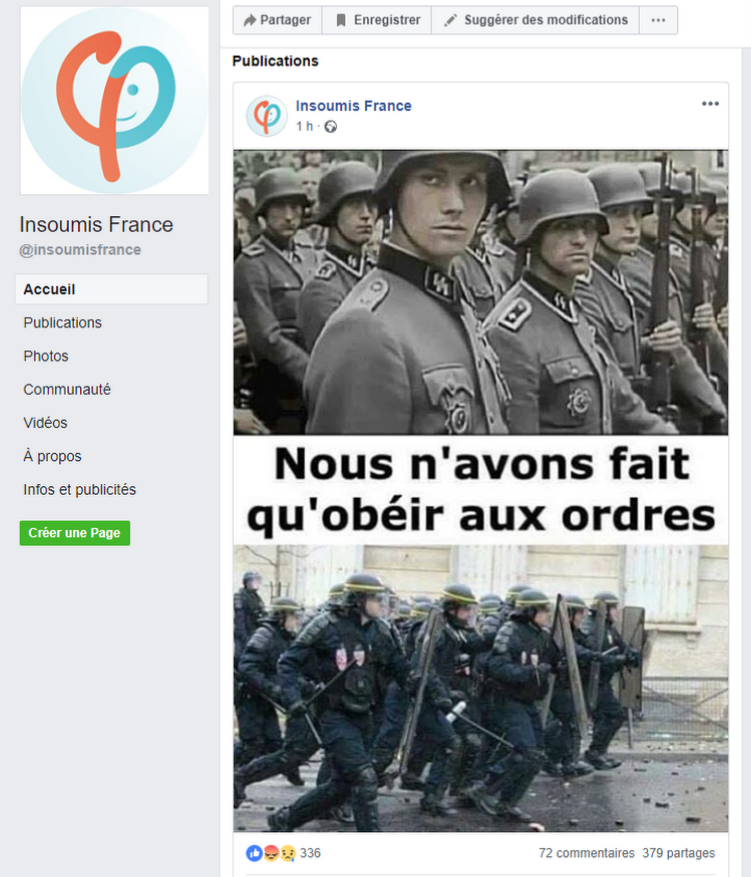Open the large Insoumis France profile picture
Image resolution: width=751 pixels, height=877 pixels.
click(115, 101)
